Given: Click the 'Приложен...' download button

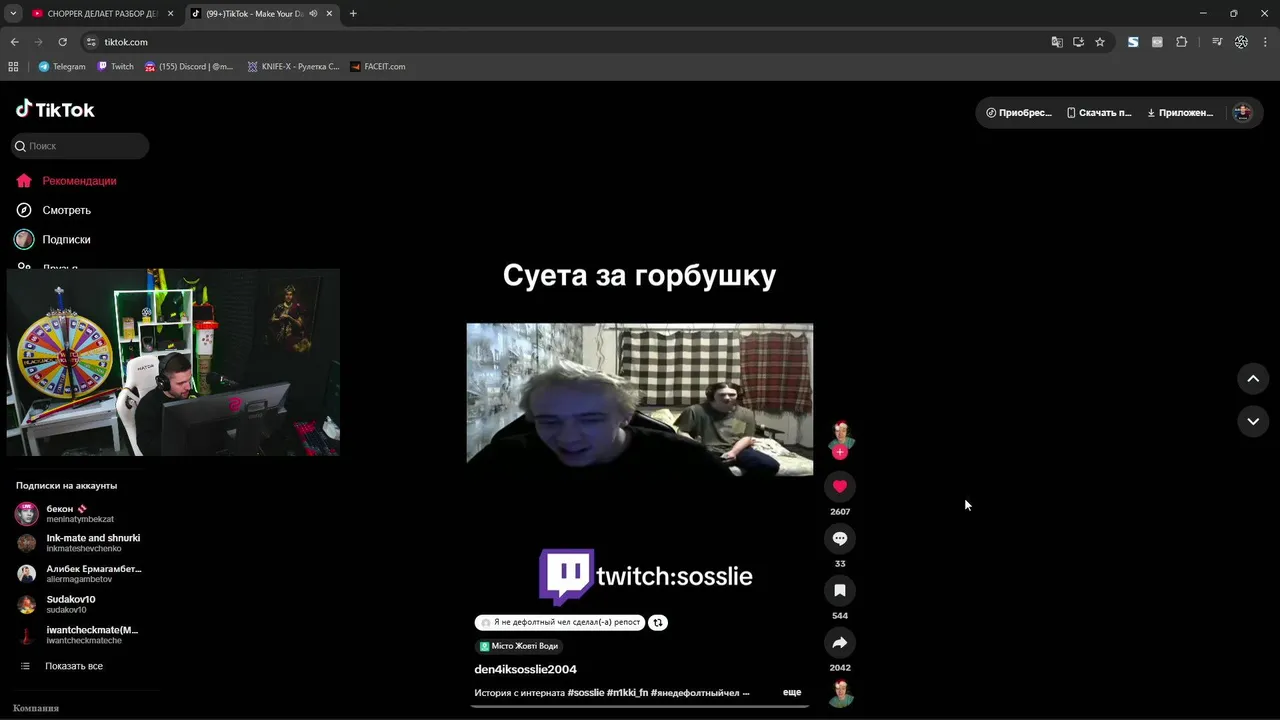Looking at the screenshot, I should tap(1180, 113).
